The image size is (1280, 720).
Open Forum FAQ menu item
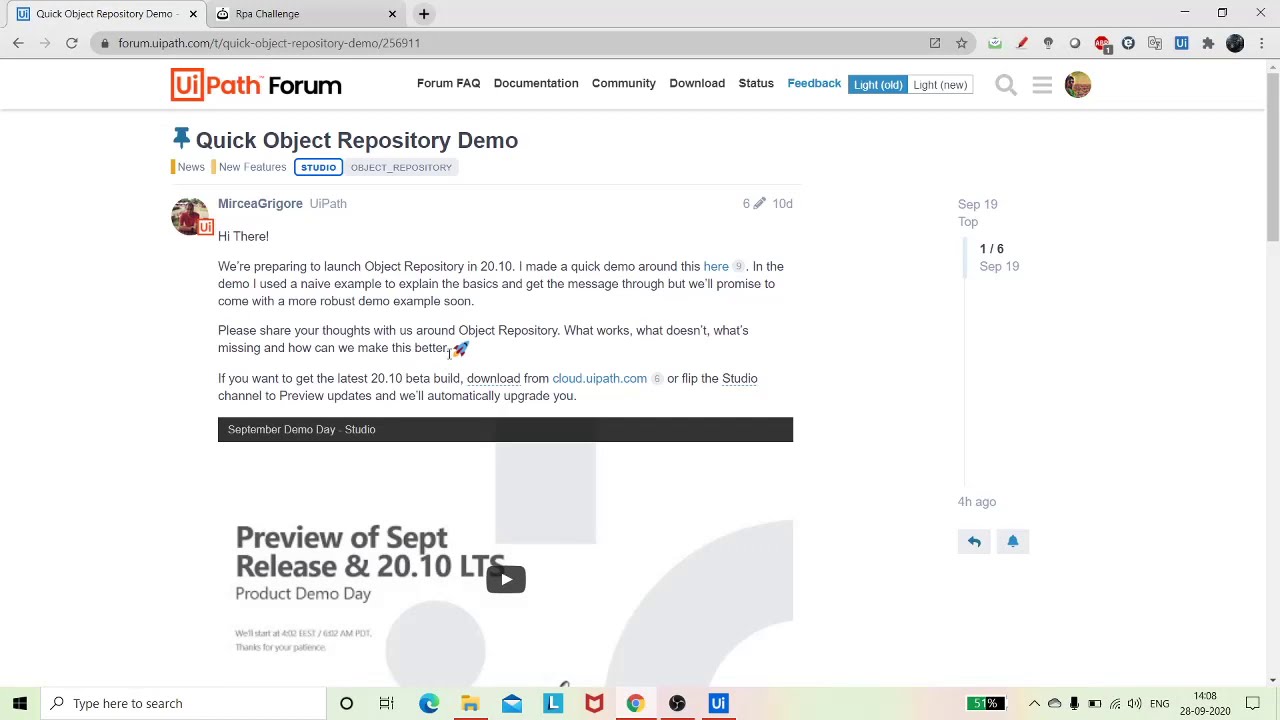point(448,83)
